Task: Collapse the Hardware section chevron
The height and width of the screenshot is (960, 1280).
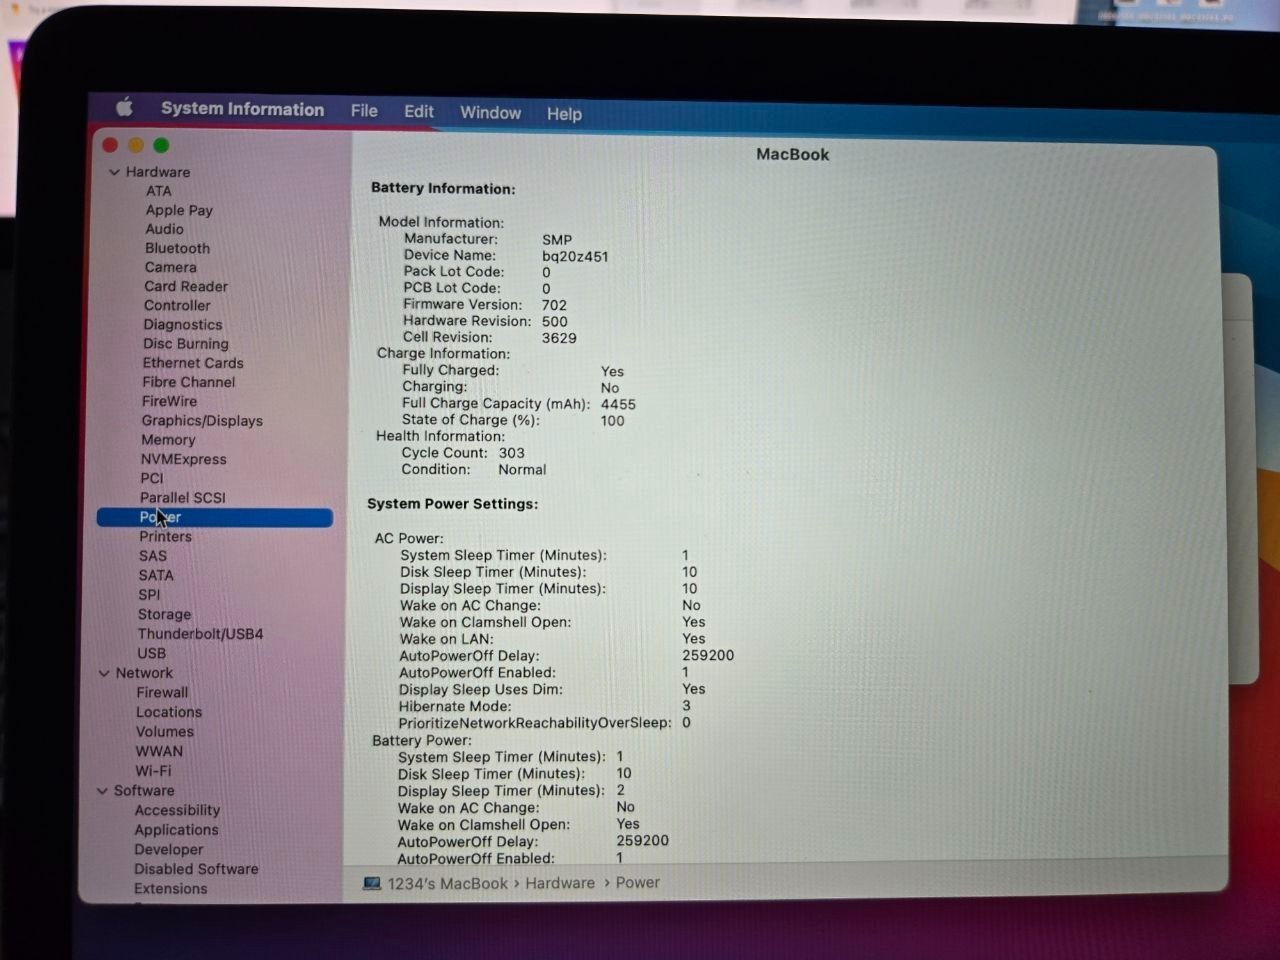Action: tap(114, 172)
